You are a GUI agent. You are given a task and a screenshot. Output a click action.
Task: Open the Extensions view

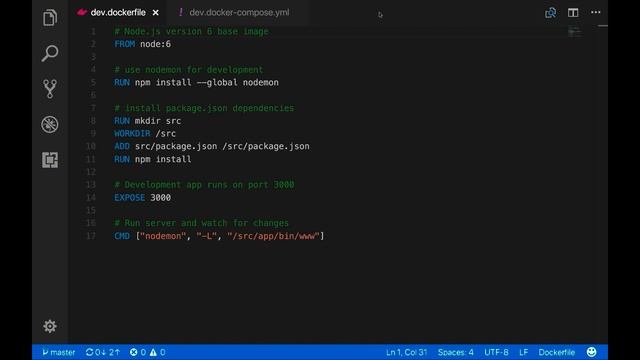[50, 160]
